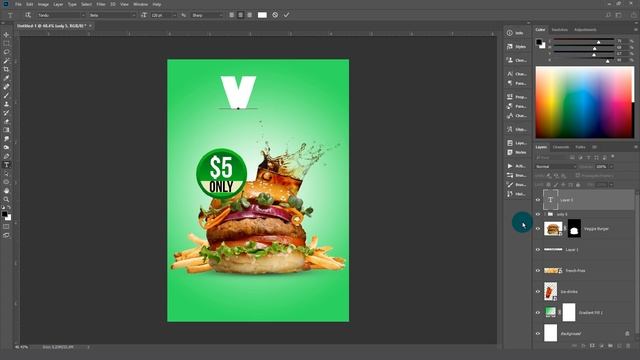This screenshot has height=360, width=640.
Task: Click the font size input field
Action: (x=161, y=15)
